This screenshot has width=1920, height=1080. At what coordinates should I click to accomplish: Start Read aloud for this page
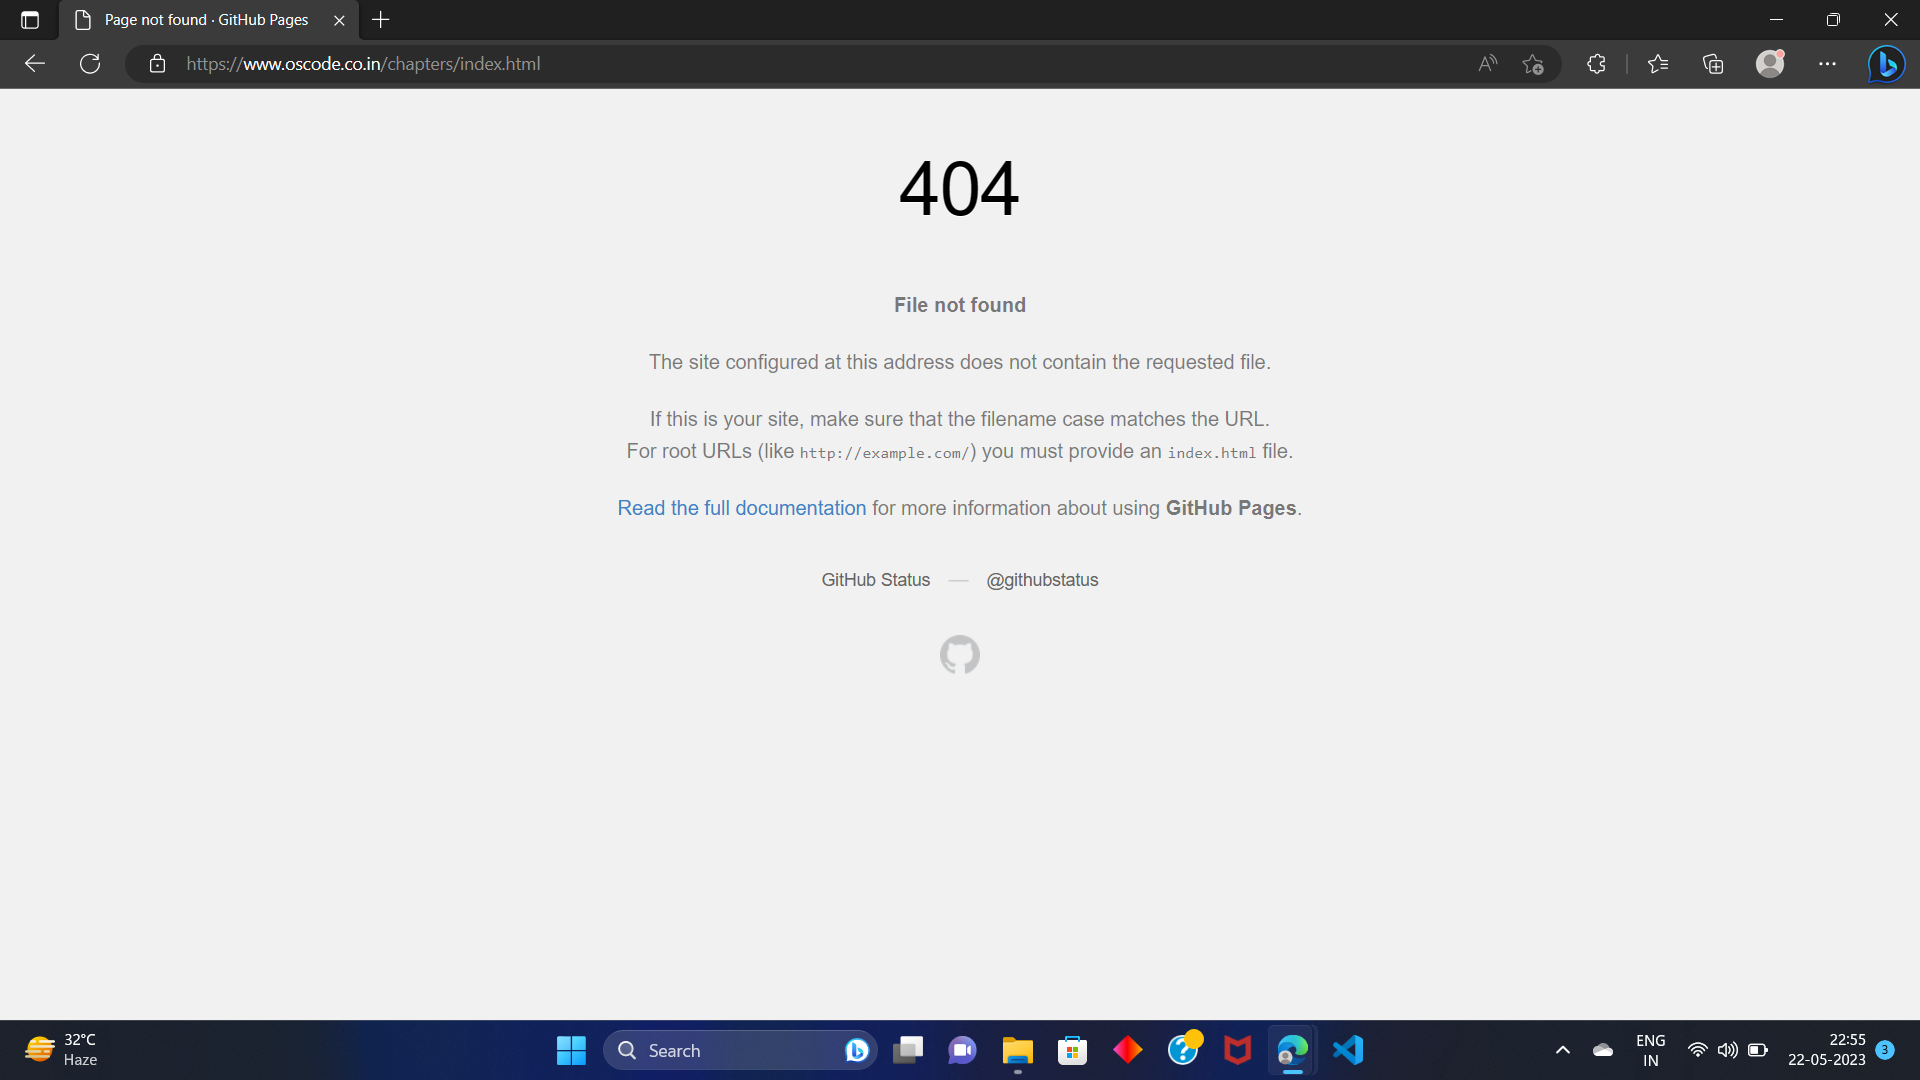[x=1487, y=63]
